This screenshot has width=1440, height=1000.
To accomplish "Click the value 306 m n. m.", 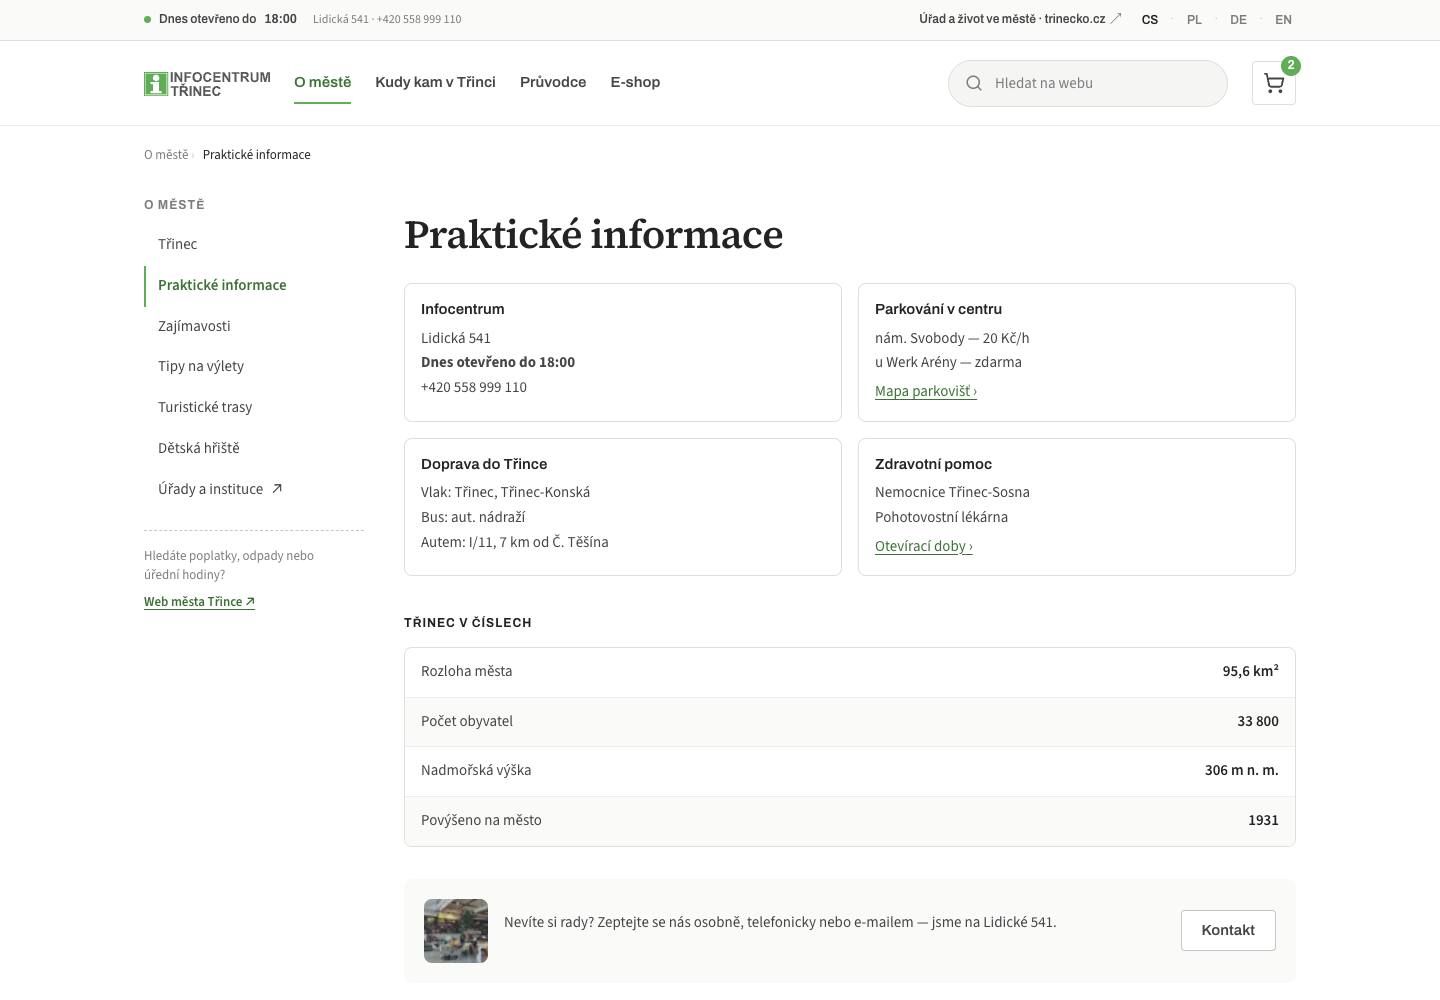I will (x=1241, y=770).
